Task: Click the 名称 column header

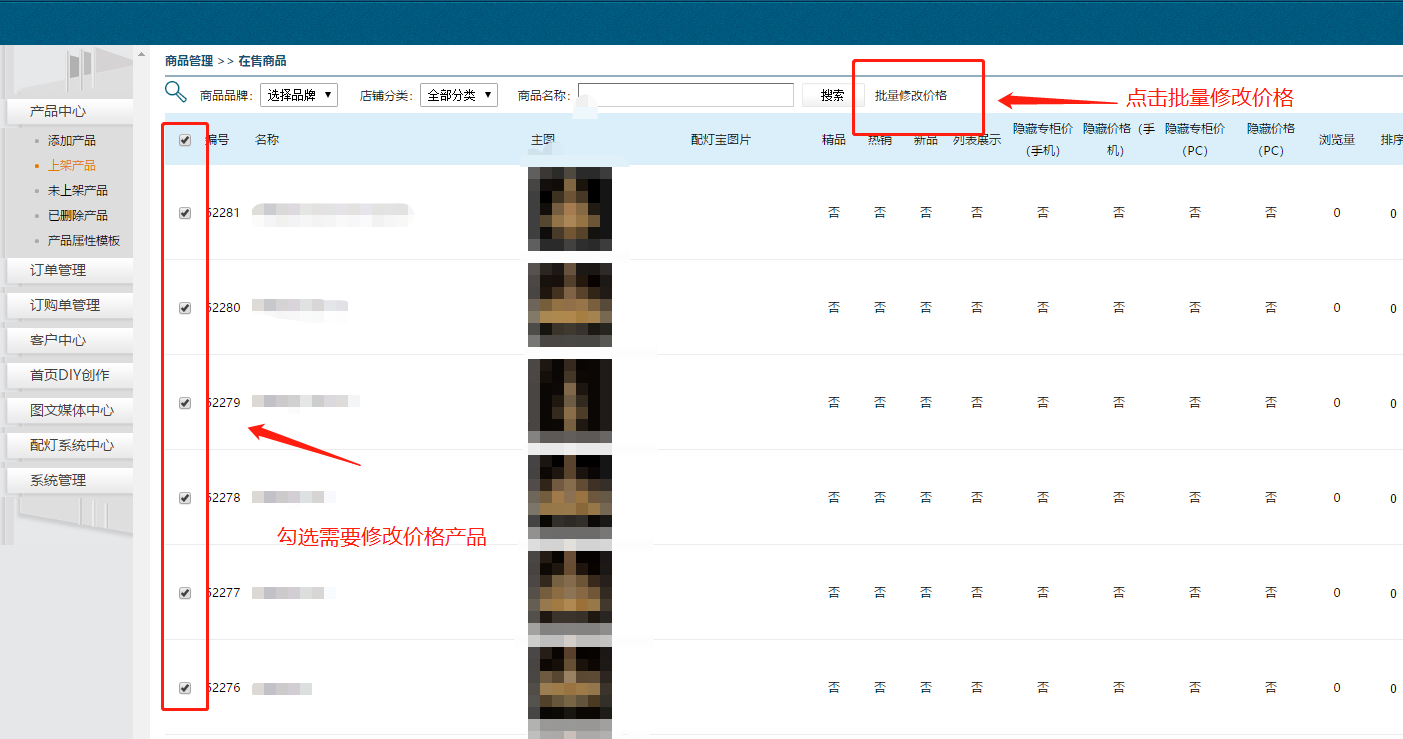Action: [x=267, y=140]
